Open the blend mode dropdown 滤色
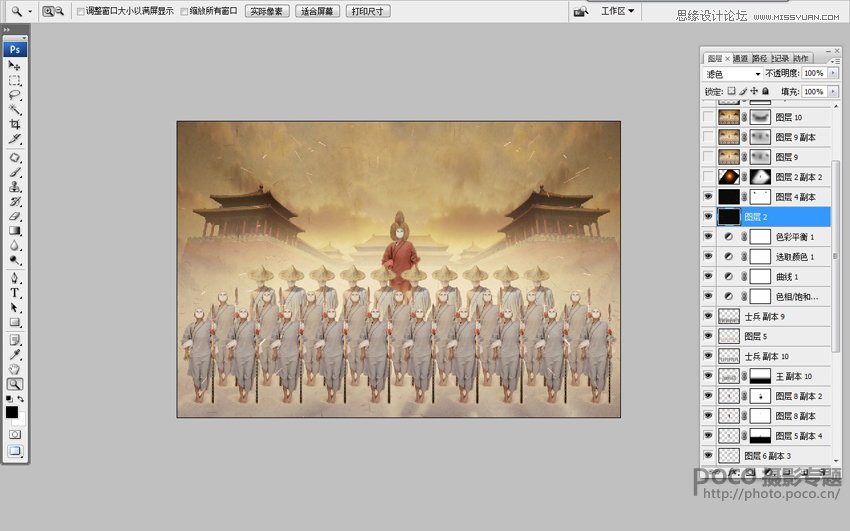Image resolution: width=850 pixels, height=531 pixels. (732, 74)
